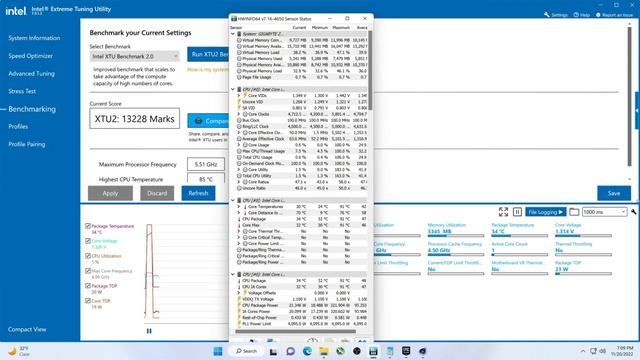The height and width of the screenshot is (360, 640).
Task: Click the Refresh button
Action: coord(198,193)
